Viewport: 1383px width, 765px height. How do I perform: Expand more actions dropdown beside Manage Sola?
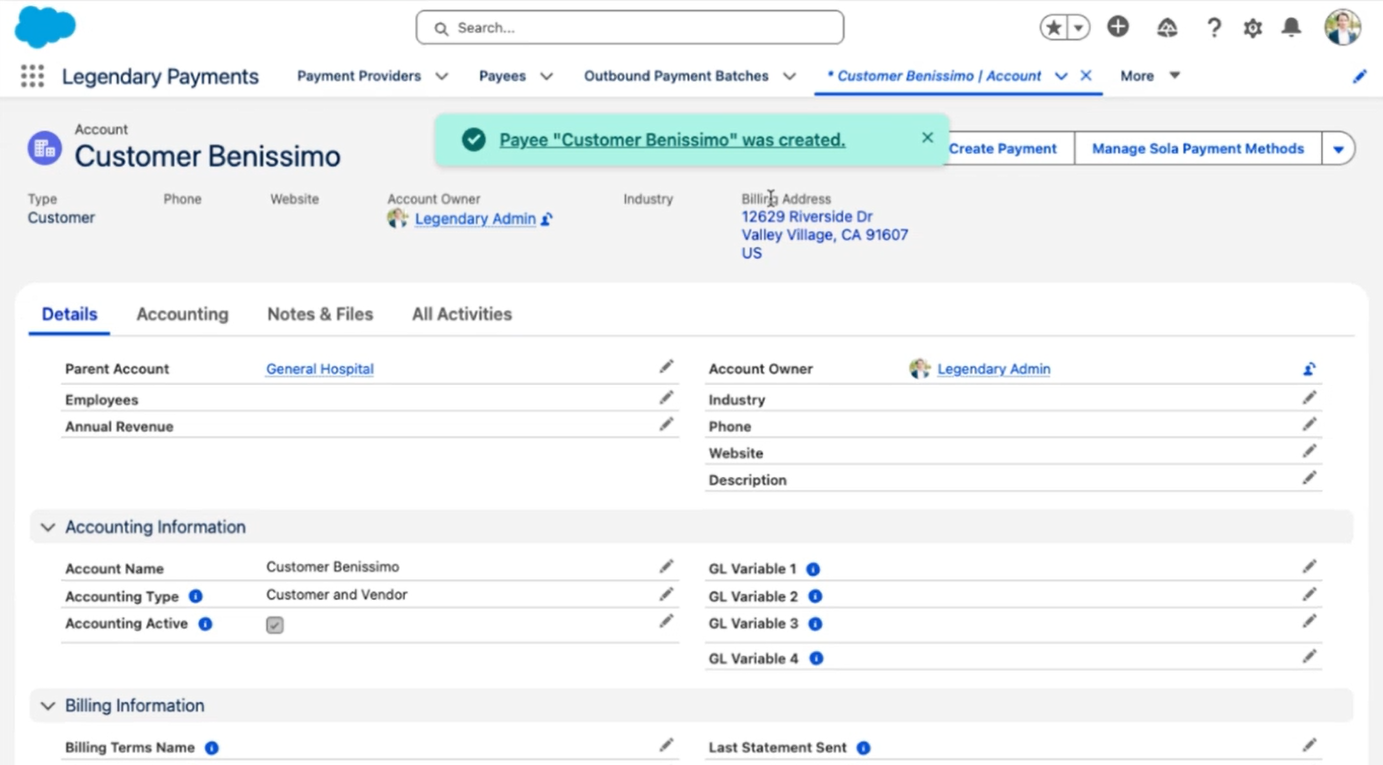coord(1338,149)
